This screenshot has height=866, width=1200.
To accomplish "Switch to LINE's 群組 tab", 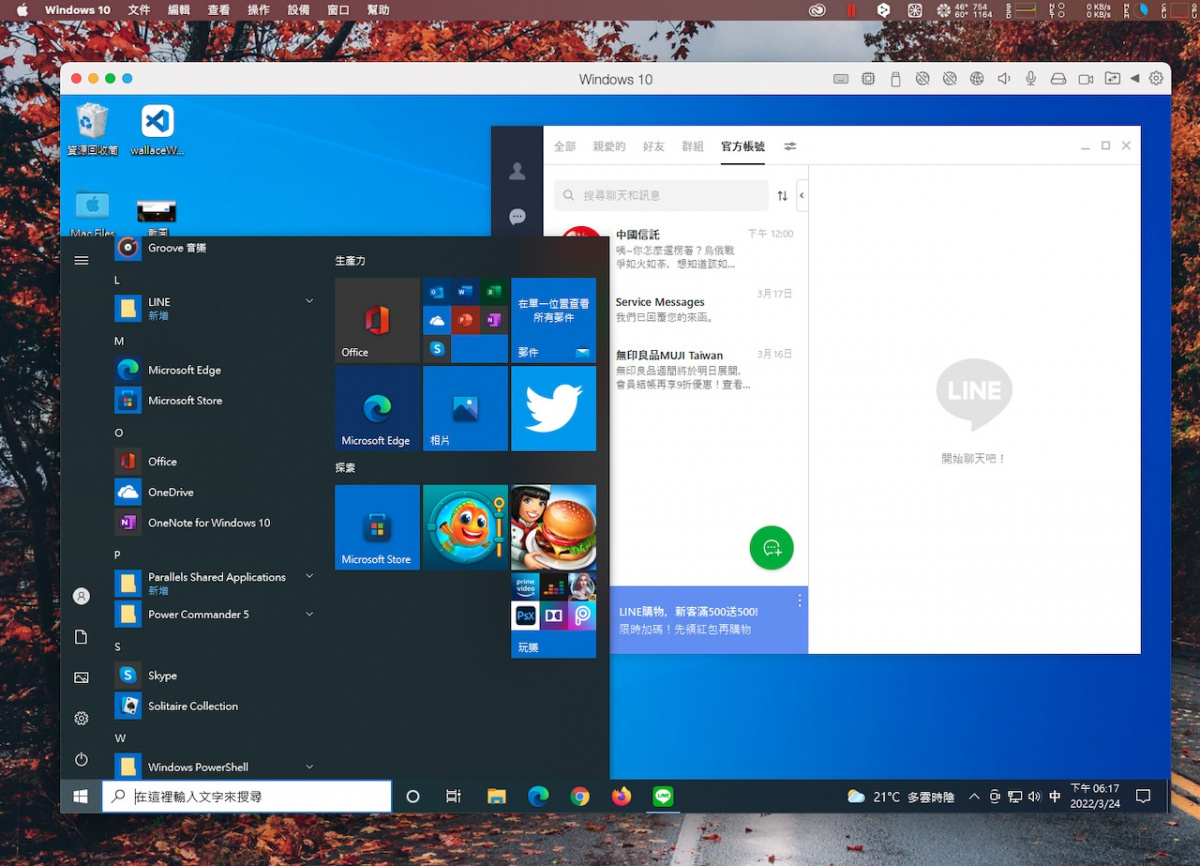I will [x=693, y=146].
